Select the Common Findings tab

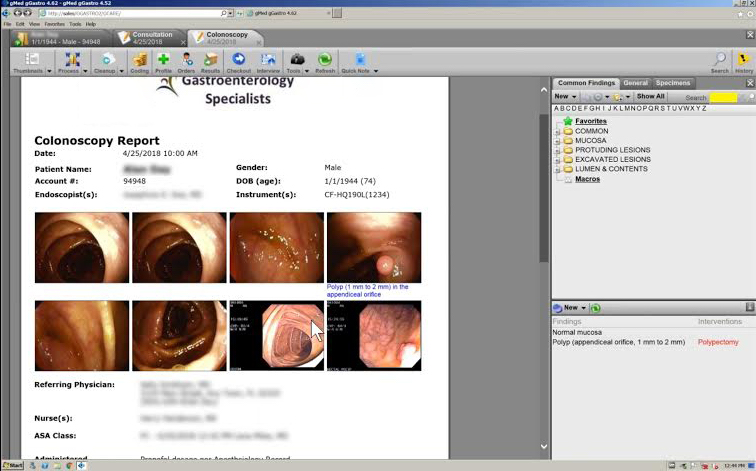(x=586, y=83)
